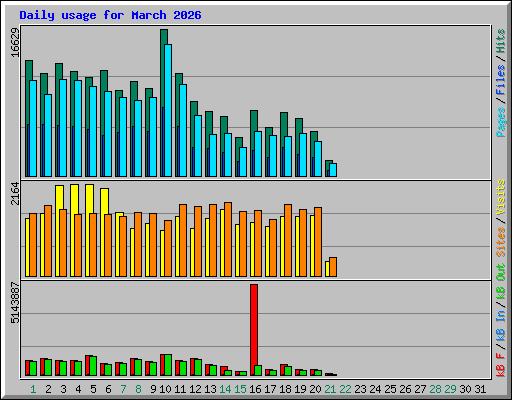Click the cyan files bar for day 10
This screenshot has width=512, height=400.
click(168, 110)
